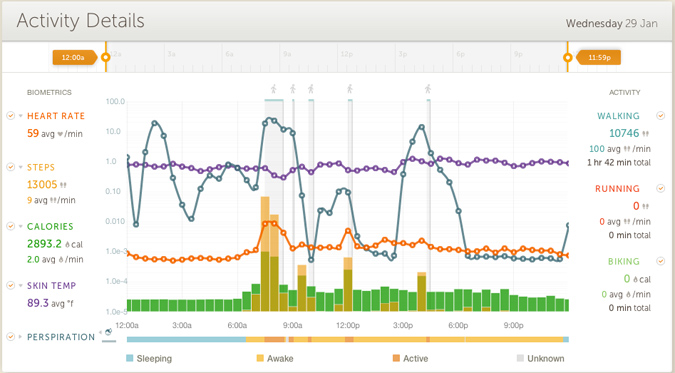The image size is (675, 373).
Task: Click the Wednesday 29 Jan date
Action: pos(612,23)
